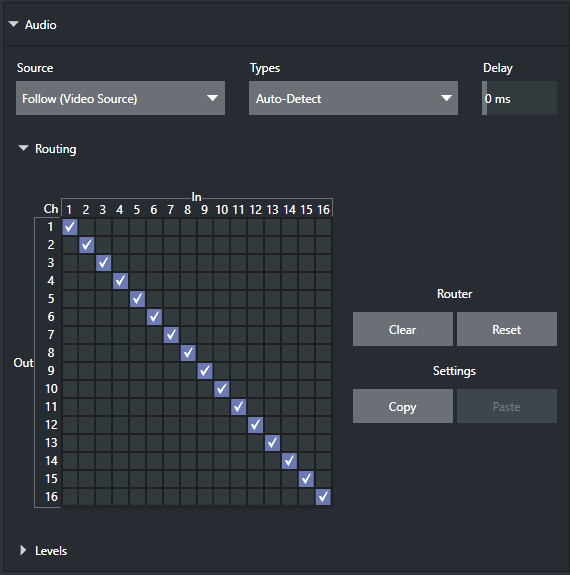Enable routing In 1 to Out 16
This screenshot has width=570, height=575.
[70, 497]
